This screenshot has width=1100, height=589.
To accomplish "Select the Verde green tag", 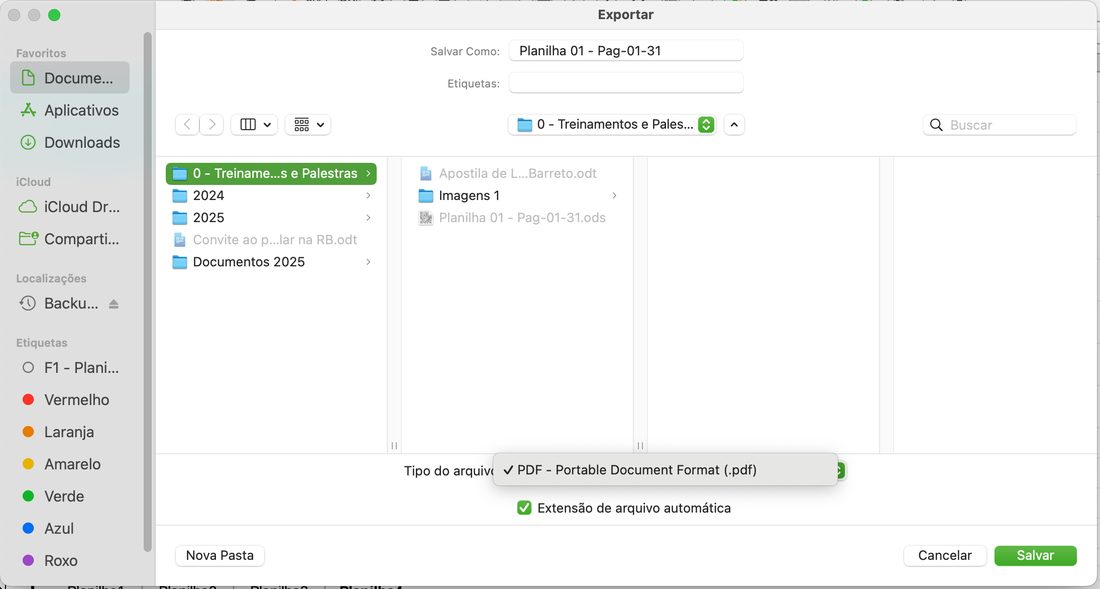I will click(x=69, y=496).
